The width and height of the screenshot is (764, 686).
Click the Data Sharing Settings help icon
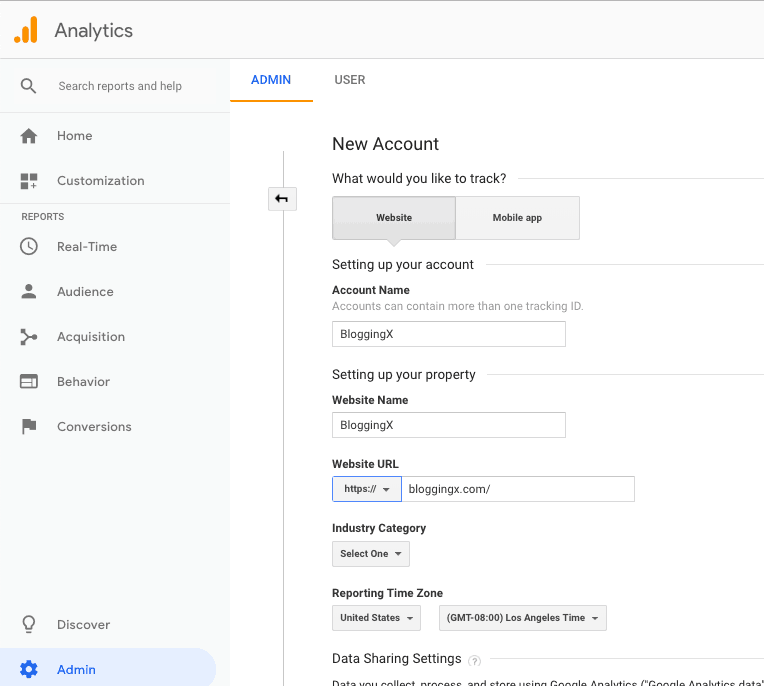pyautogui.click(x=474, y=660)
